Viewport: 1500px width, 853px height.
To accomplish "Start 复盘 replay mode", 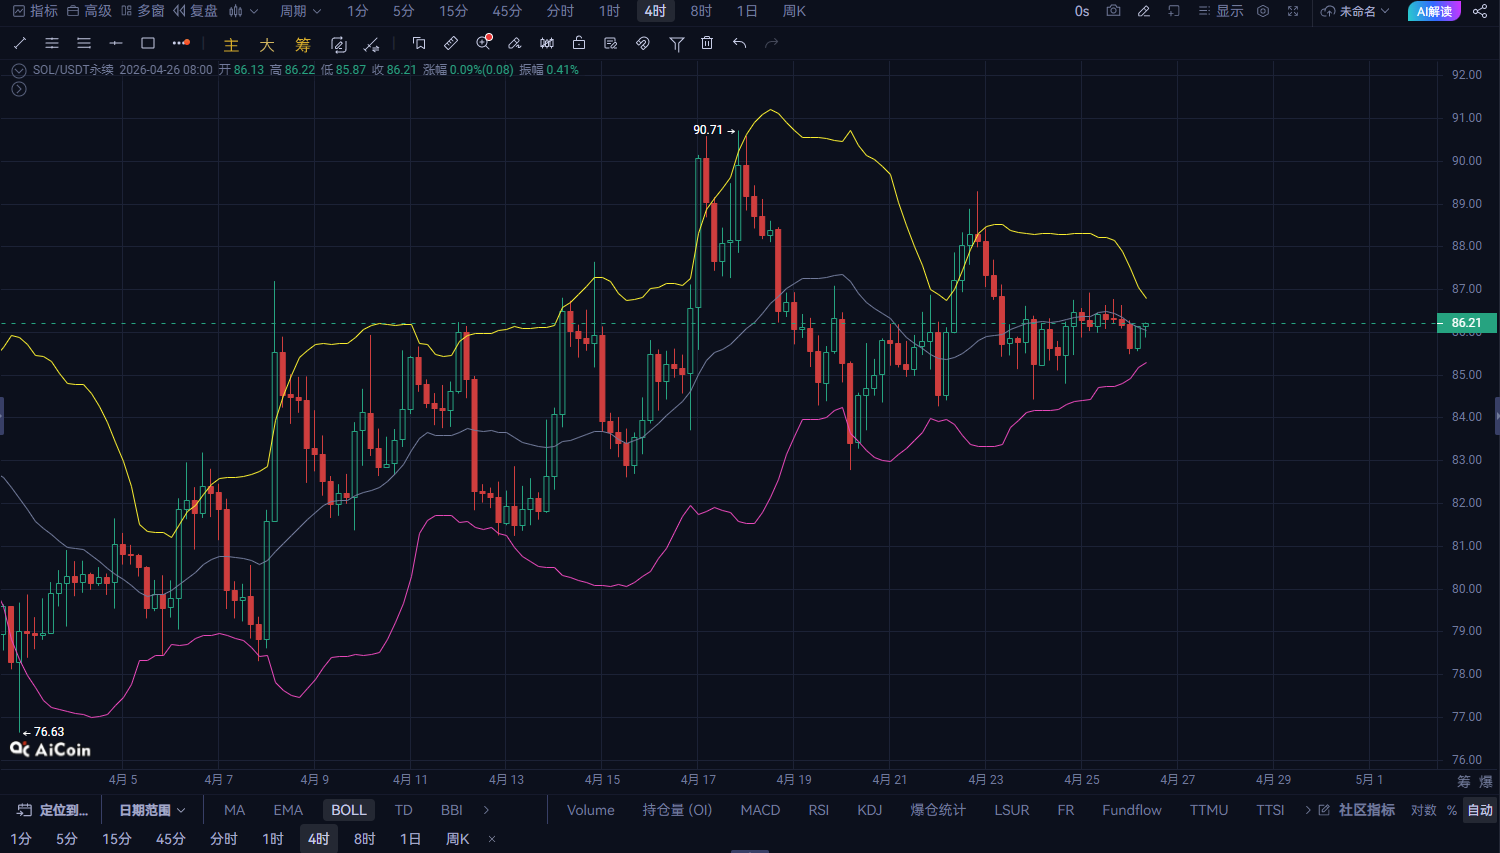I will 195,11.
